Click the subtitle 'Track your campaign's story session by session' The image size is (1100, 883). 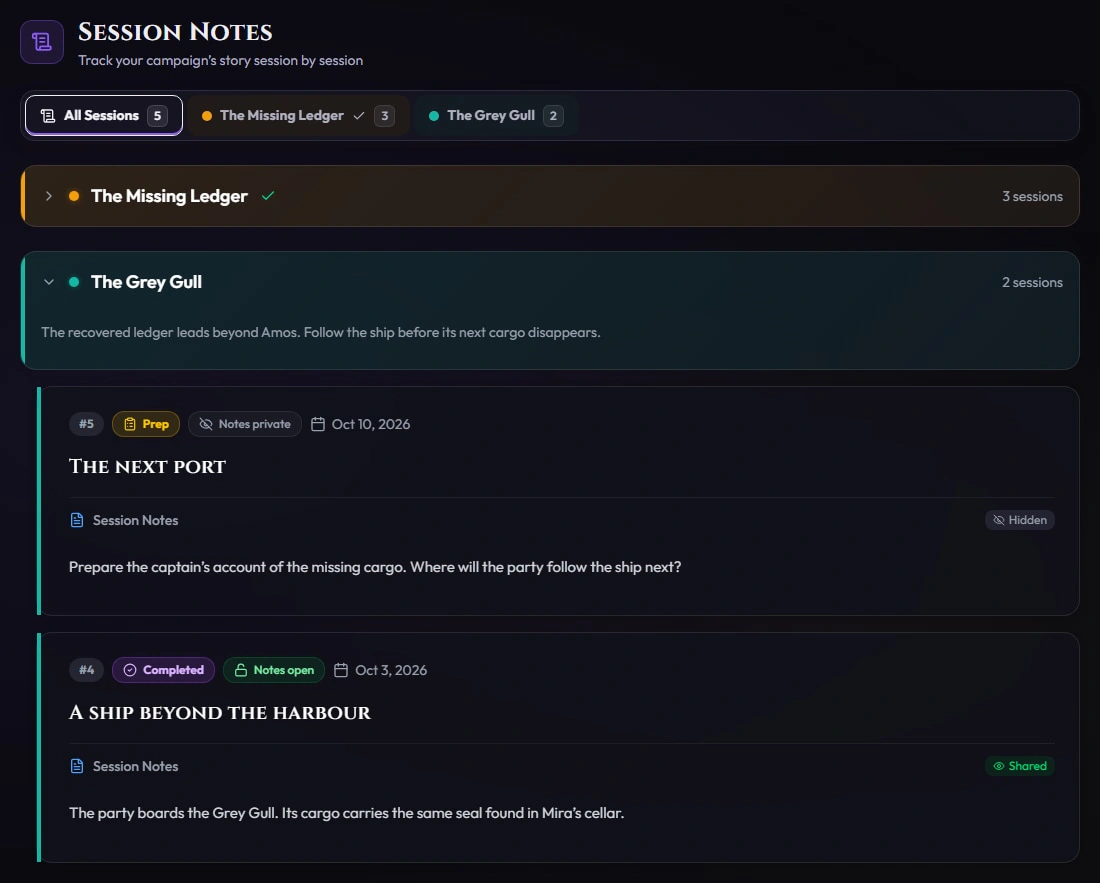tap(220, 61)
